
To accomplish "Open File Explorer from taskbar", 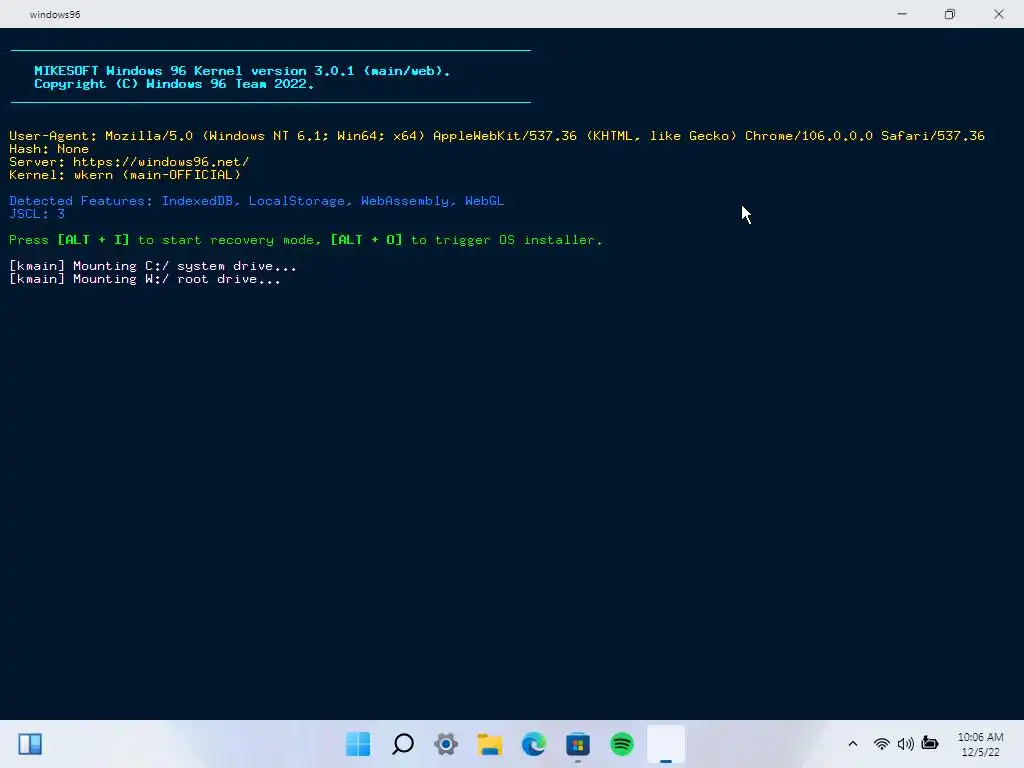I will click(490, 744).
